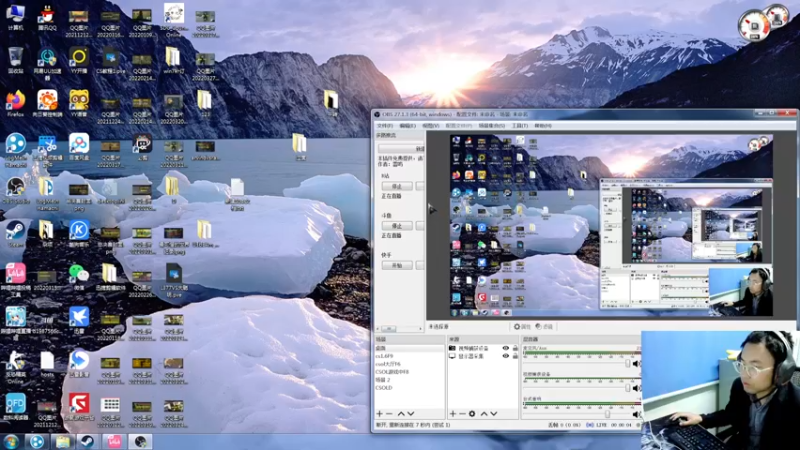
Task: Hide the 显示器采集 source with eye icon
Action: 505,356
